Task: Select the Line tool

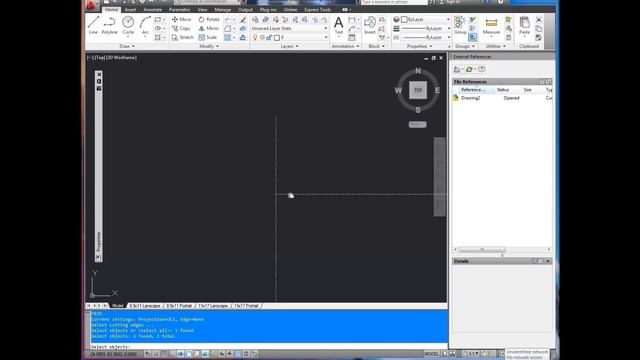Action: [x=93, y=25]
